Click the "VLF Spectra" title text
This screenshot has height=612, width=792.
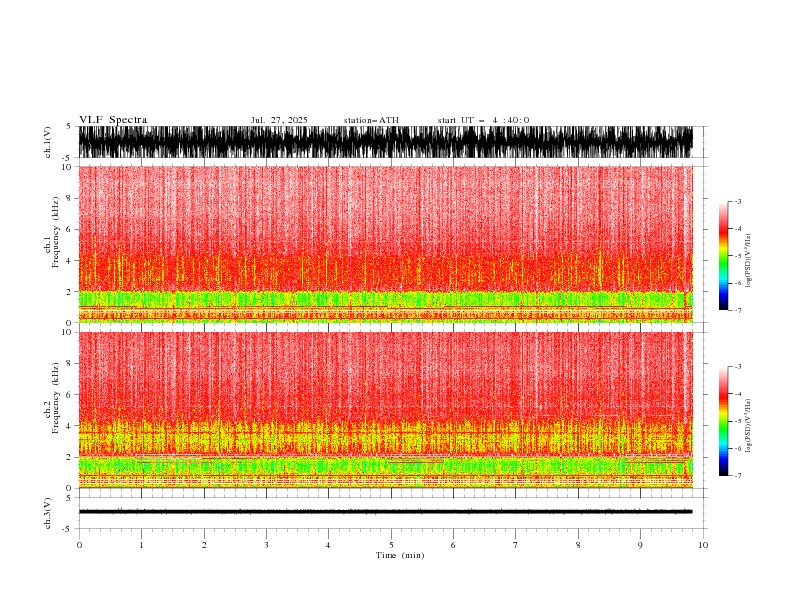[x=113, y=120]
